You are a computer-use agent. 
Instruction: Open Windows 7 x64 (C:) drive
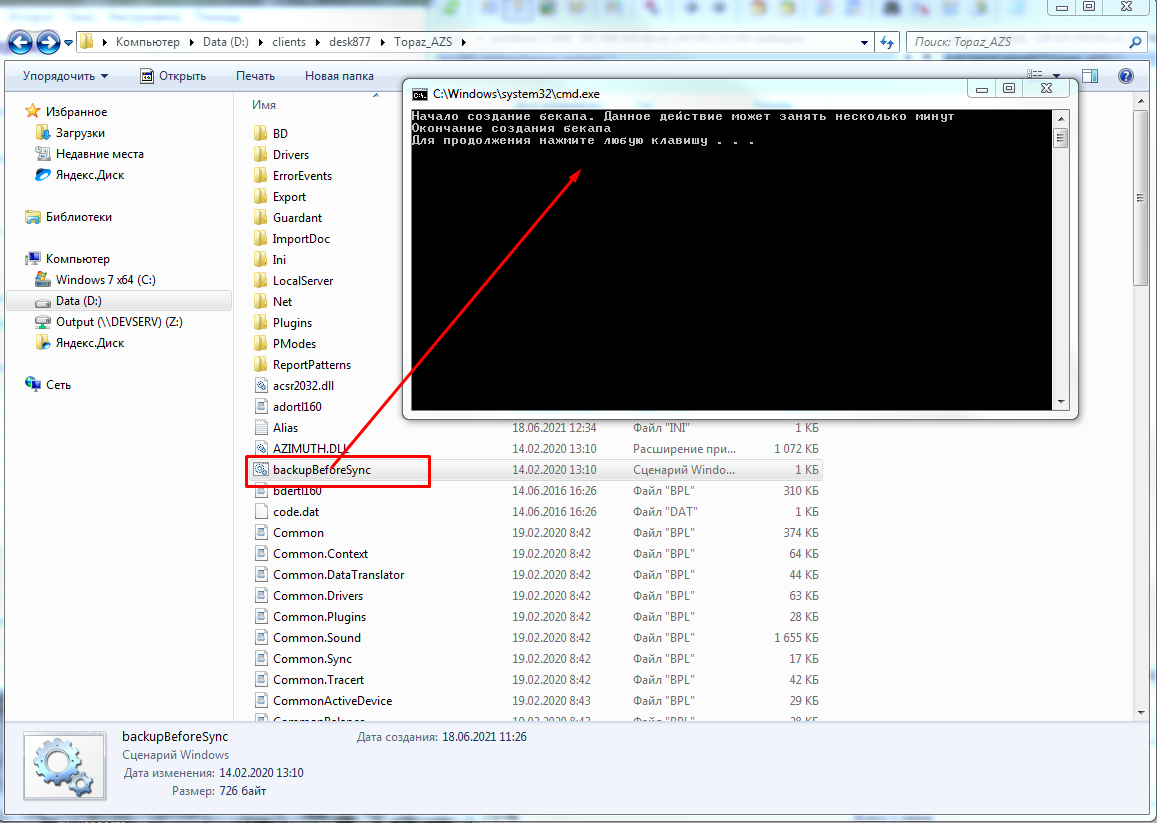coord(106,280)
